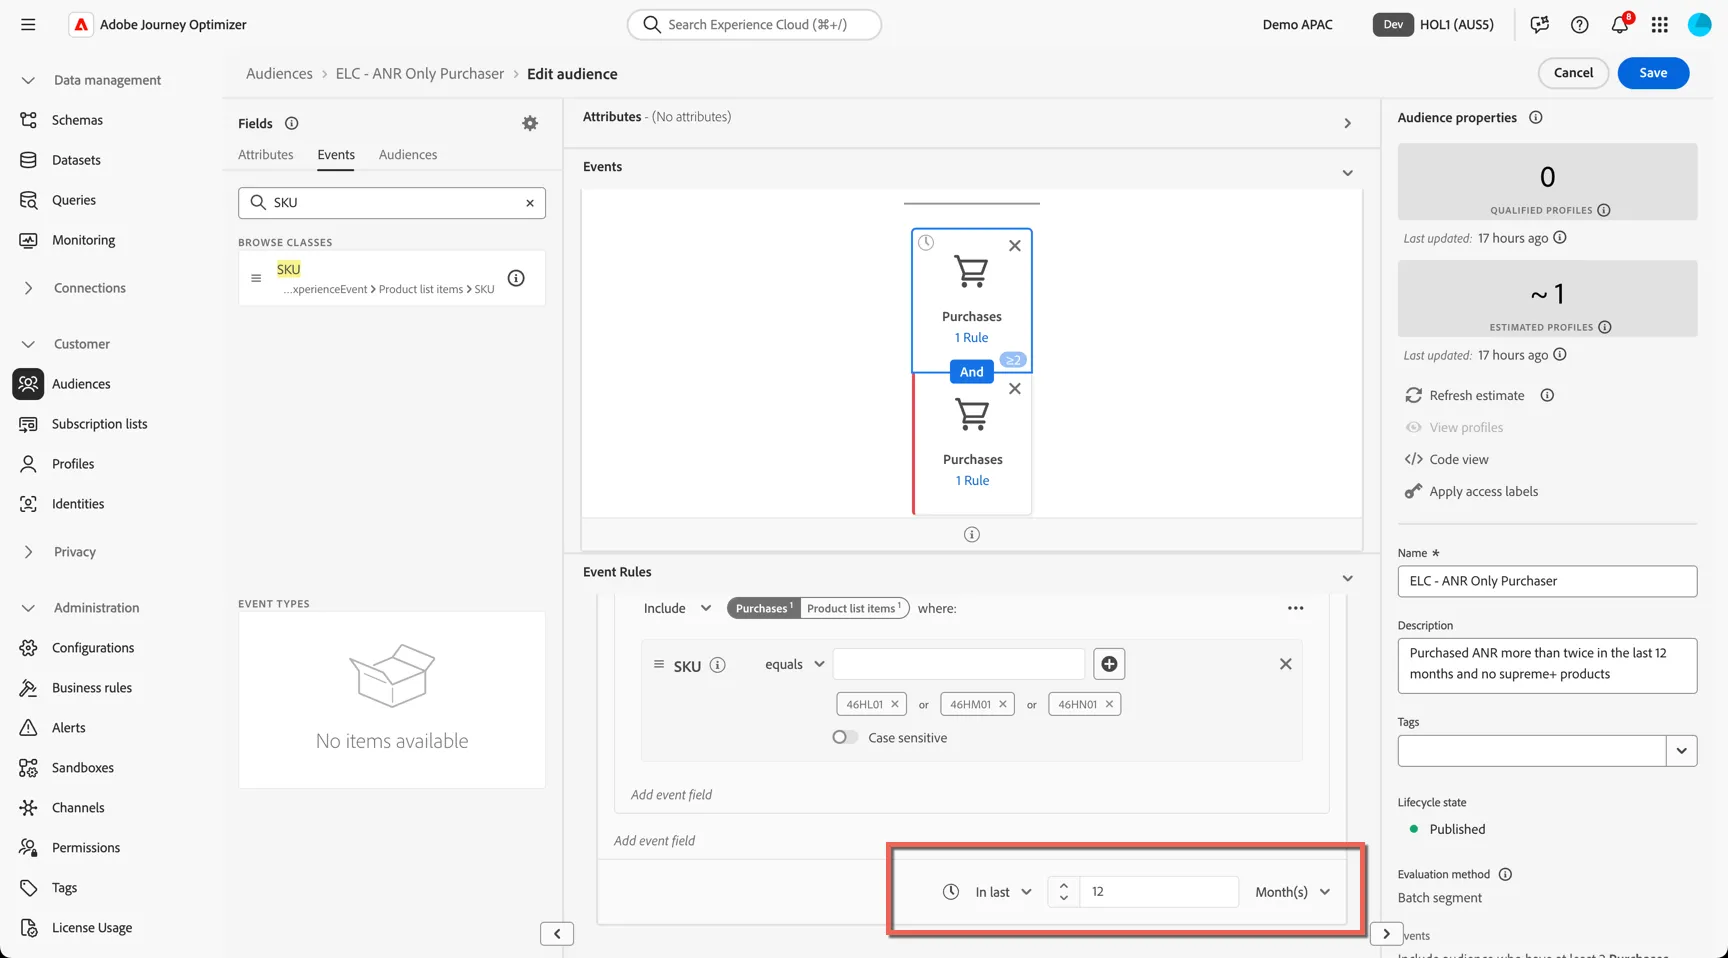The height and width of the screenshot is (958, 1728).
Task: Open the event rule more options menu
Action: [x=1296, y=608]
